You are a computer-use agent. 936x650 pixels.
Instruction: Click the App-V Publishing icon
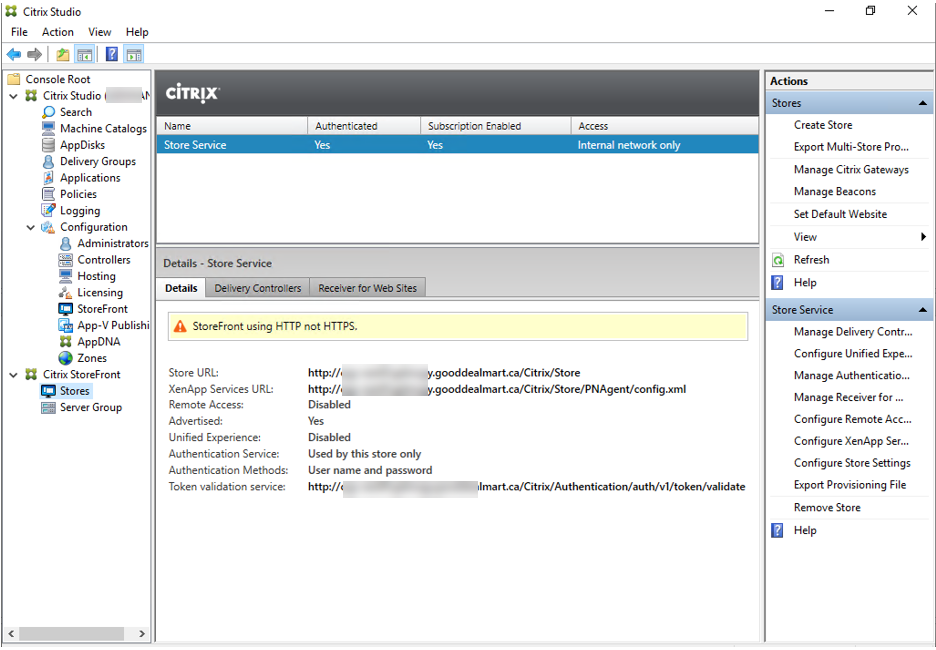click(66, 325)
